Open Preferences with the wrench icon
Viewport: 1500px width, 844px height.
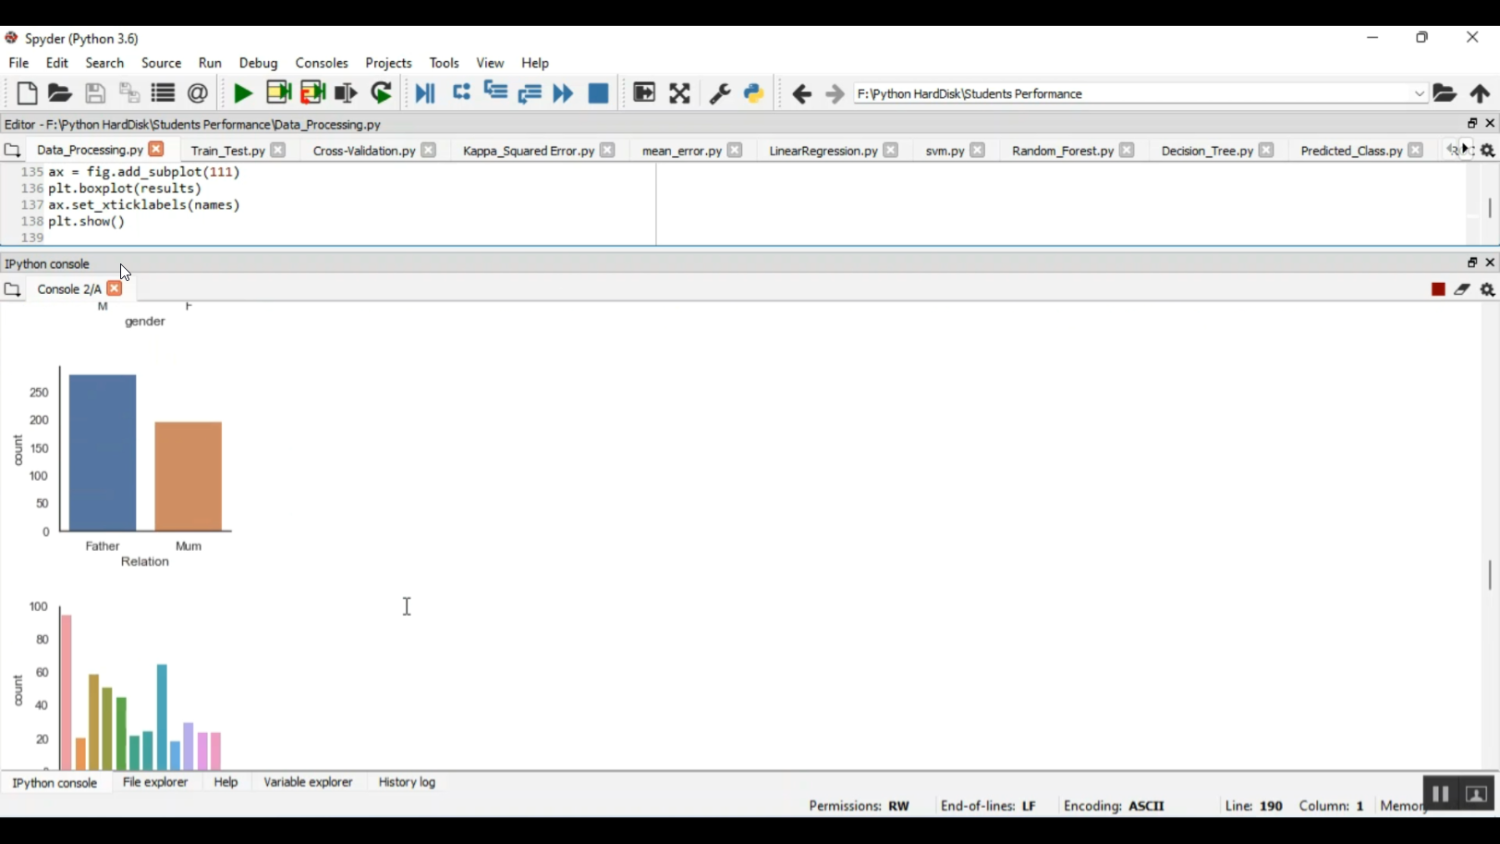pyautogui.click(x=720, y=93)
